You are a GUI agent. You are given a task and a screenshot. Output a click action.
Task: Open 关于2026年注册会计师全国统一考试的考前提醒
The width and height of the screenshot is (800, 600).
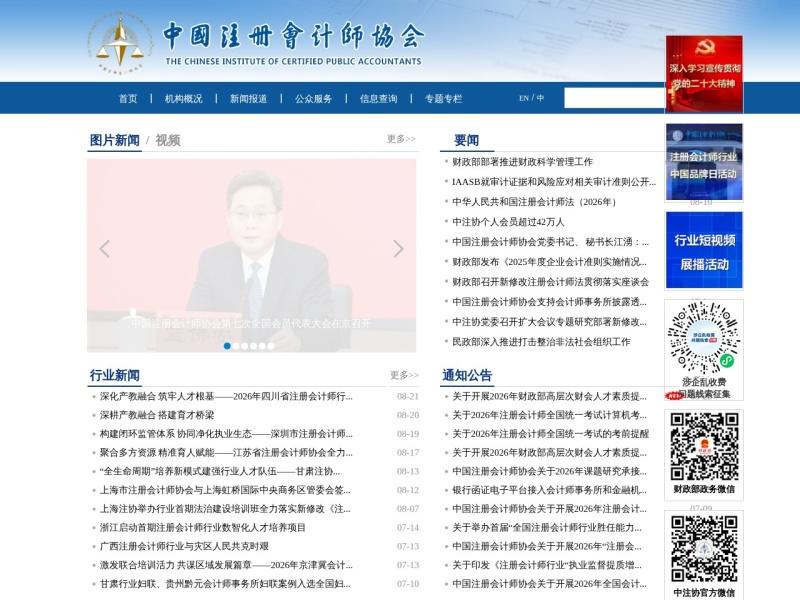click(551, 434)
